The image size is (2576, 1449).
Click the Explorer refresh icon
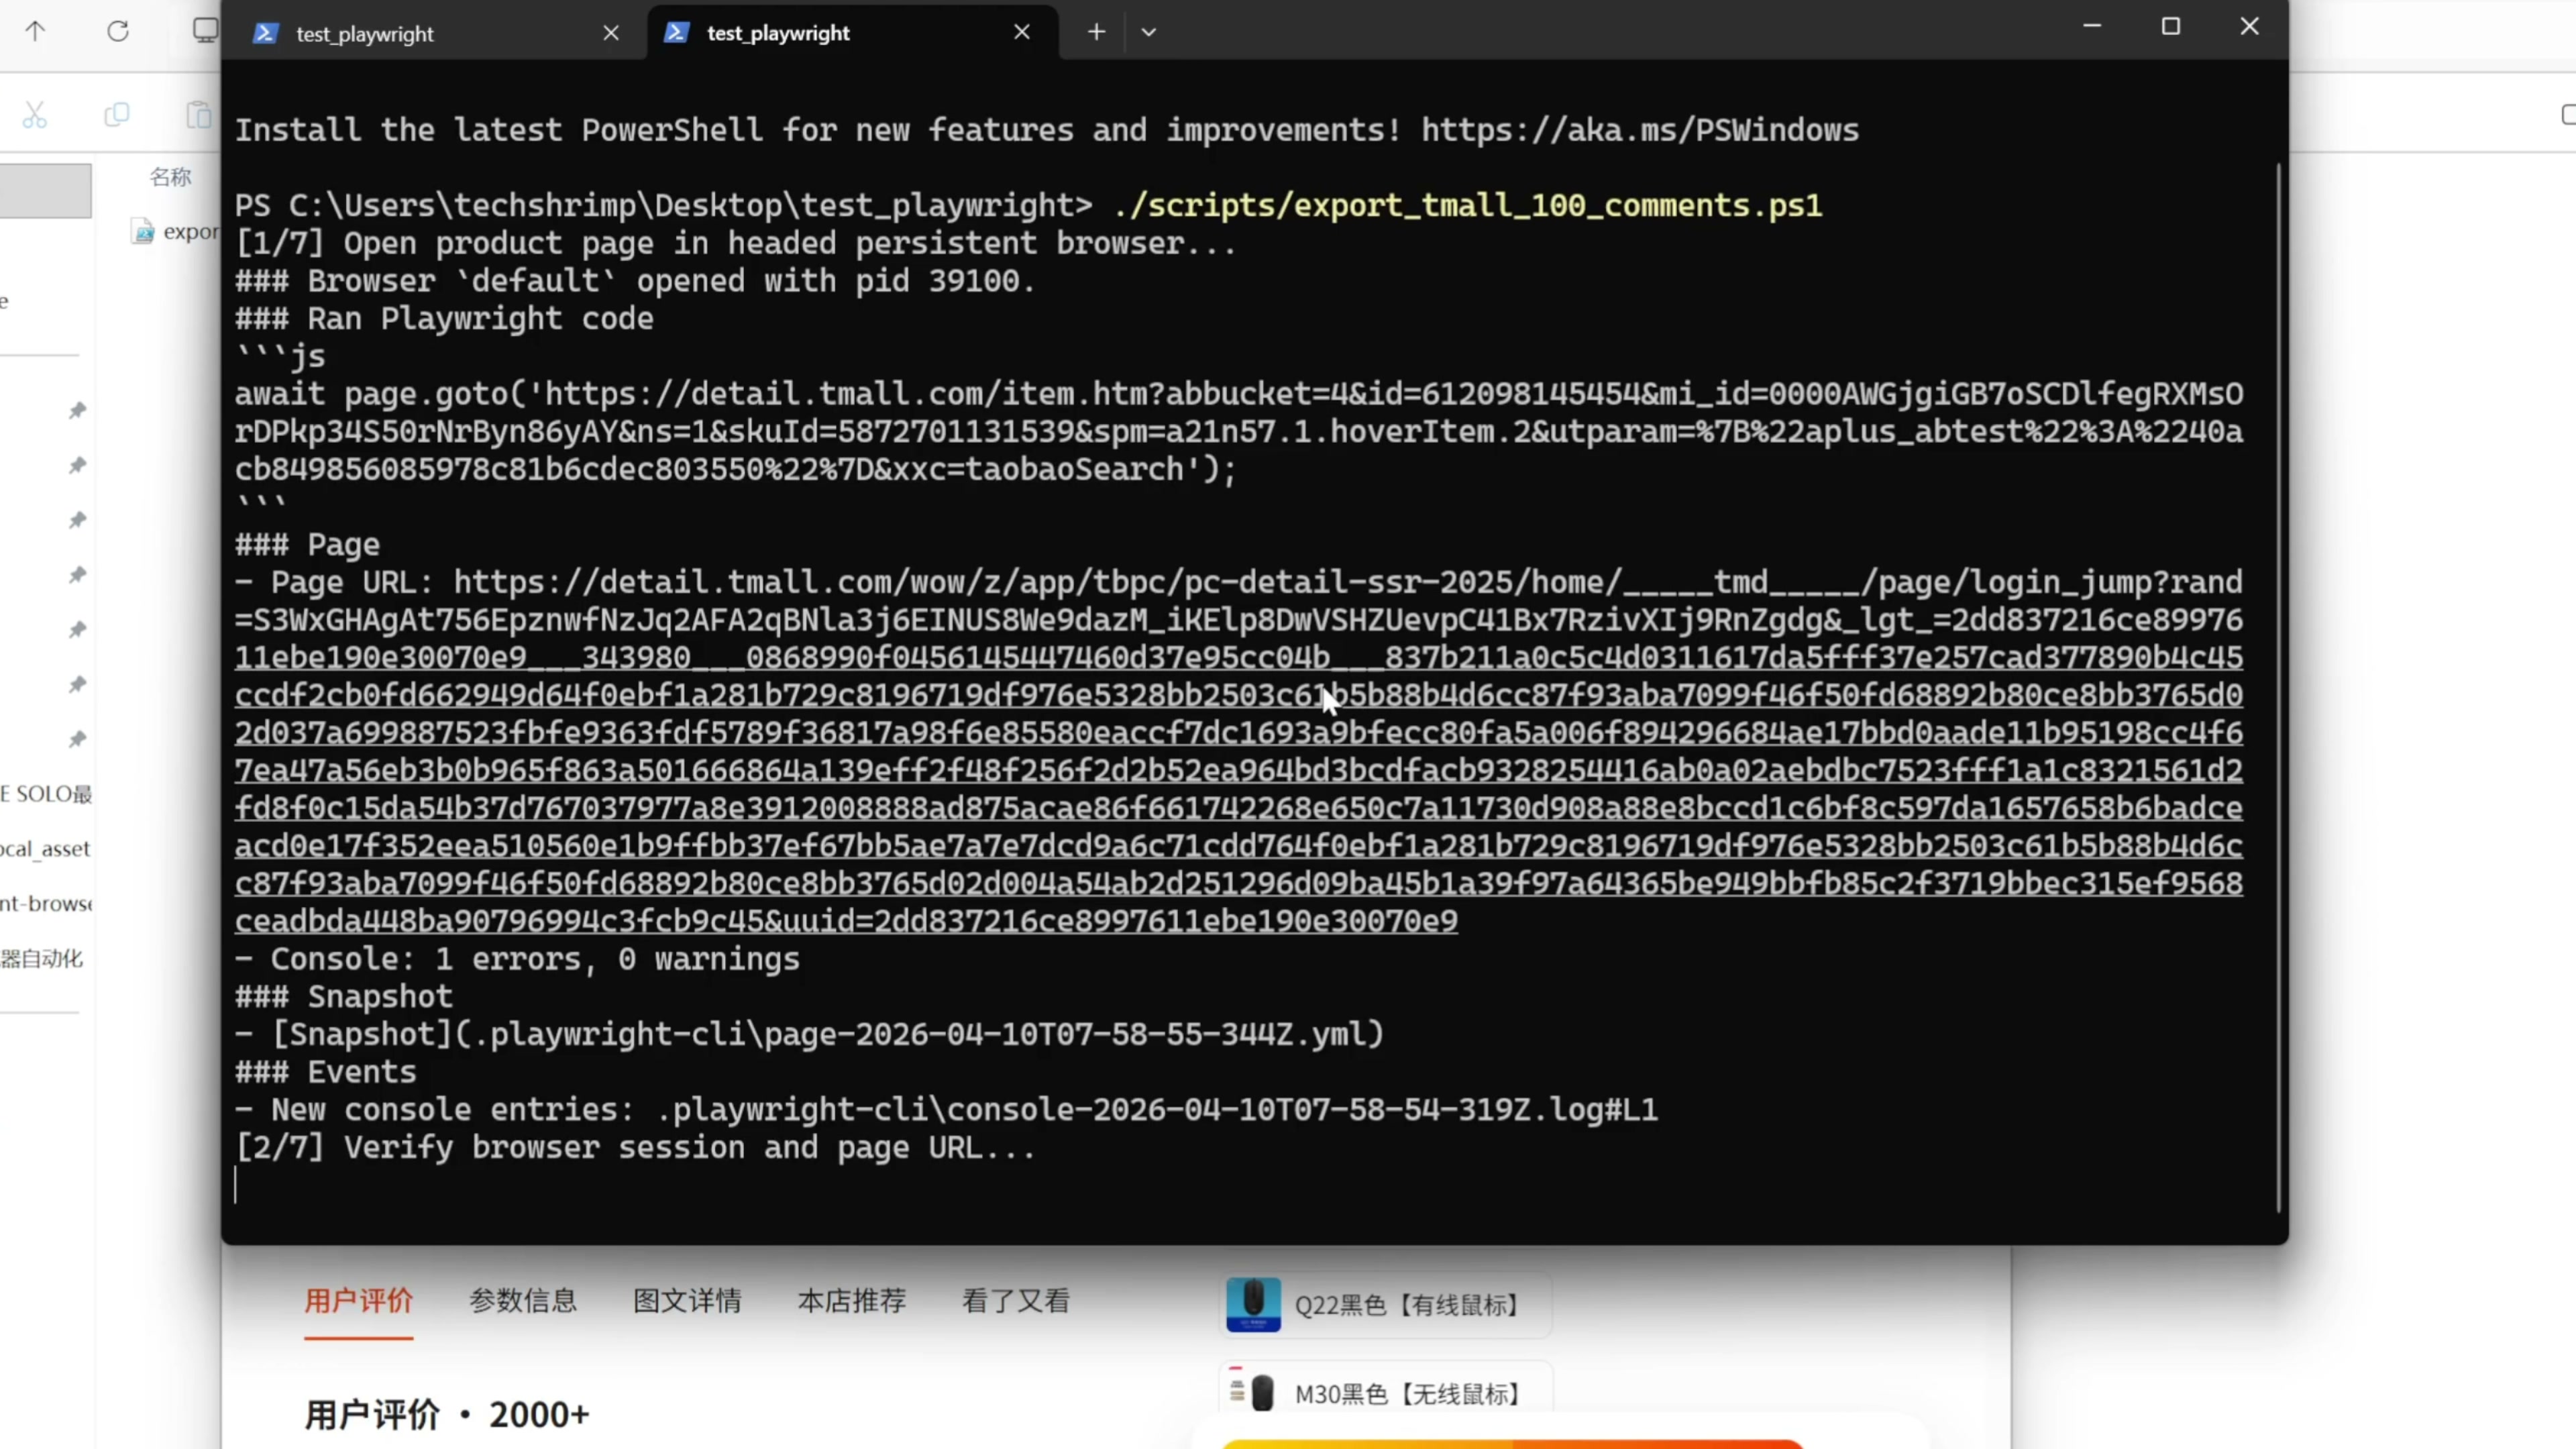118,31
